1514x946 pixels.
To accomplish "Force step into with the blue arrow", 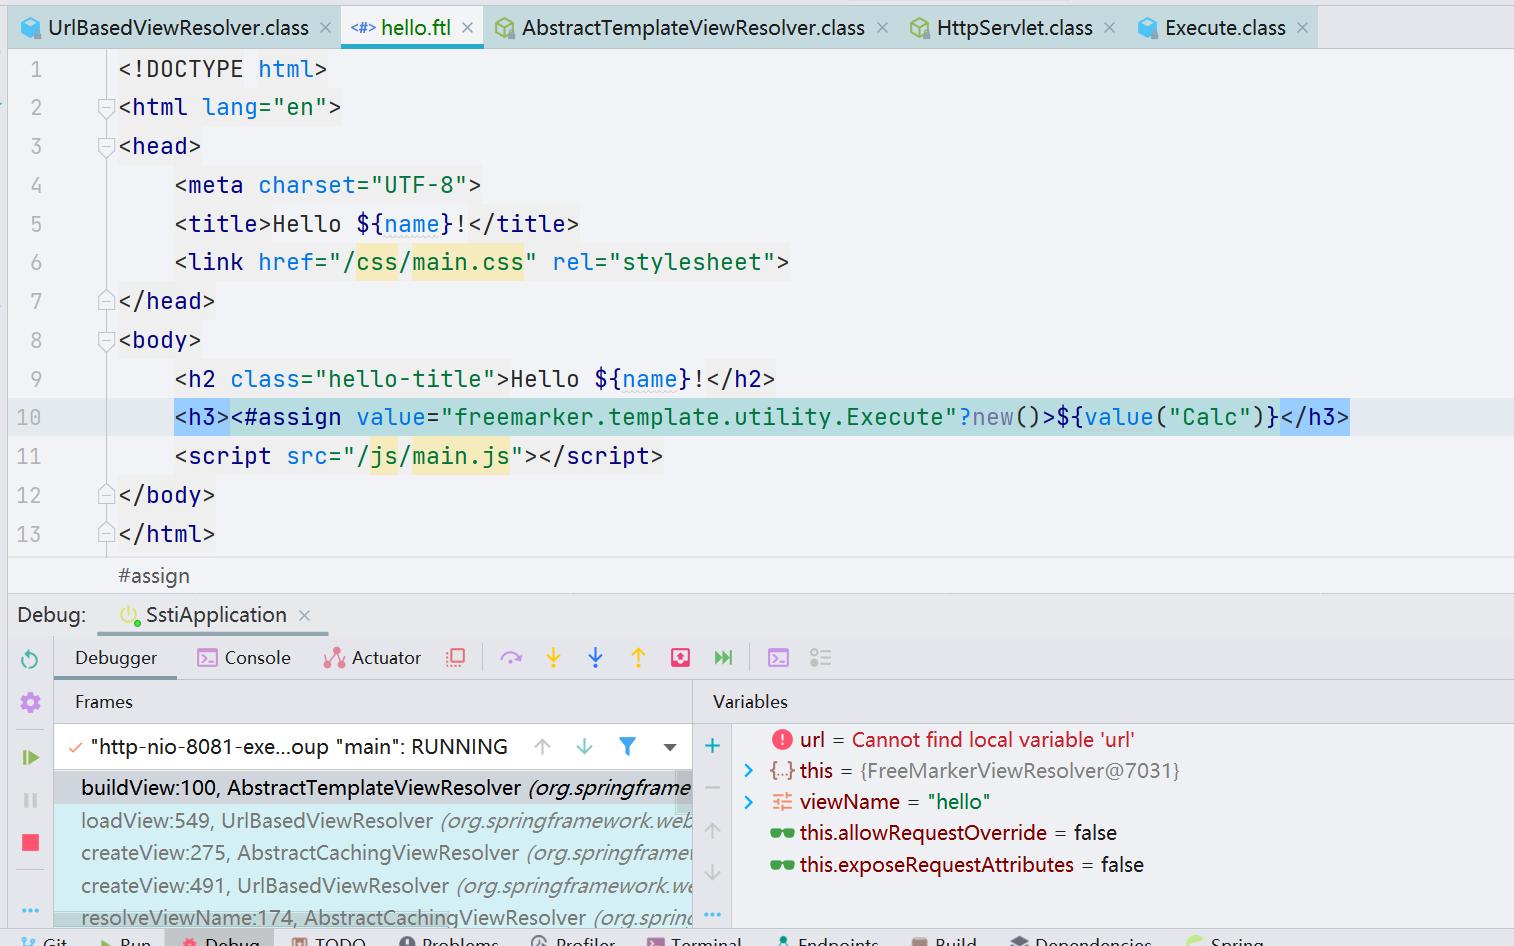I will coord(595,657).
